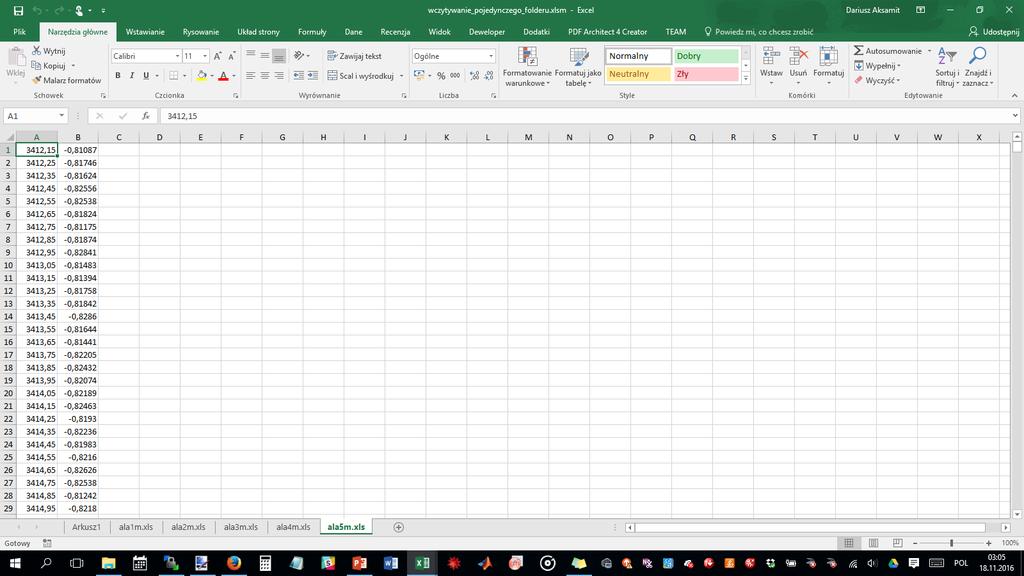Image resolution: width=1024 pixels, height=576 pixels.
Task: Add a new sheet with plus icon
Action: pos(398,527)
